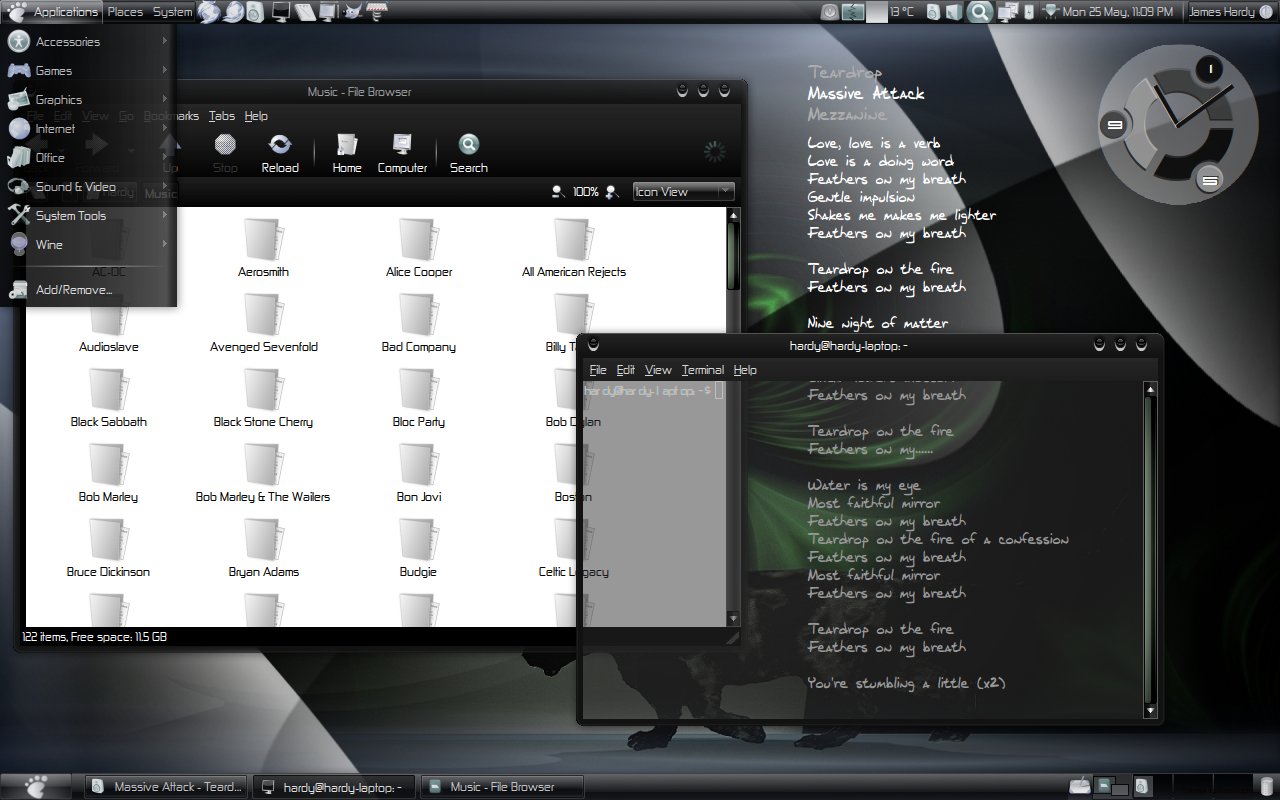This screenshot has height=800, width=1280.
Task: Open the Help menu in File Browser
Action: click(x=256, y=116)
